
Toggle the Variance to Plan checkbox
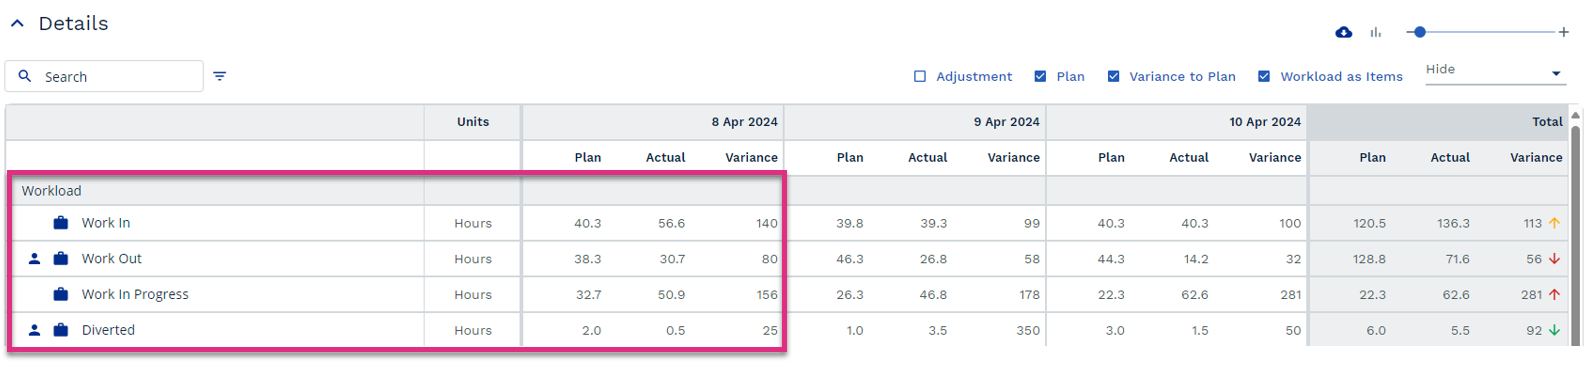[x=1113, y=76]
